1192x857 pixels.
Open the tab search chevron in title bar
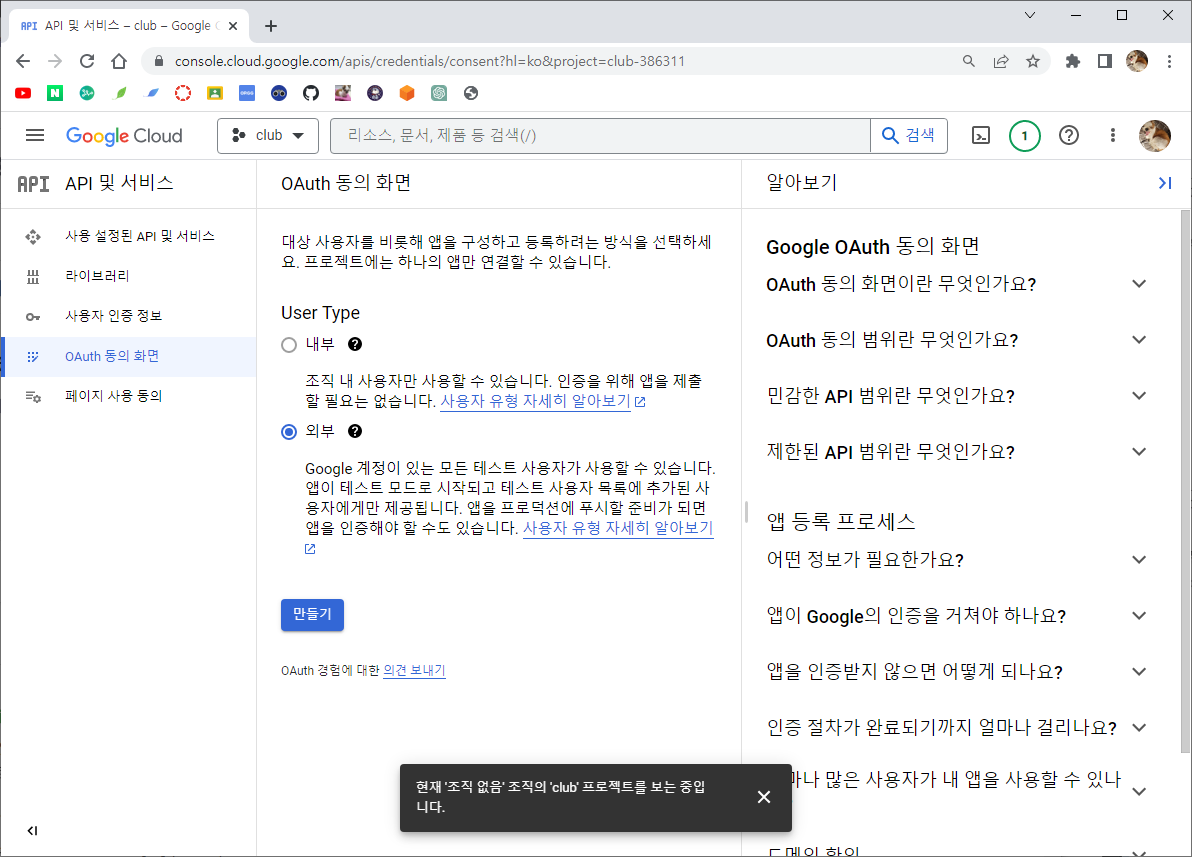tap(1030, 15)
